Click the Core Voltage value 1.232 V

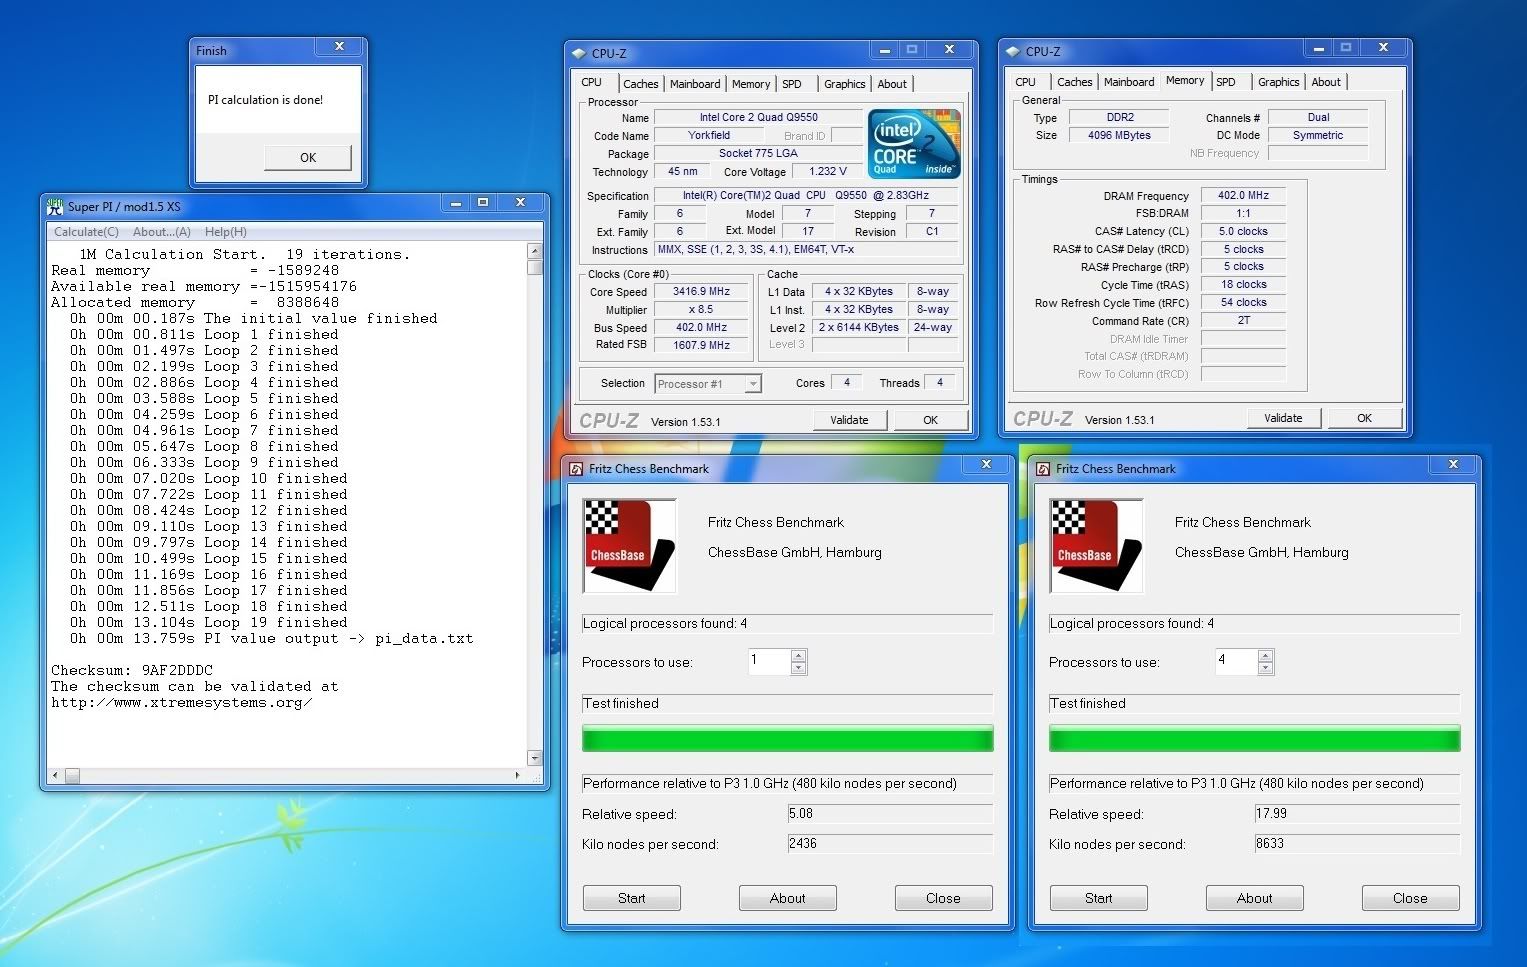pos(827,172)
